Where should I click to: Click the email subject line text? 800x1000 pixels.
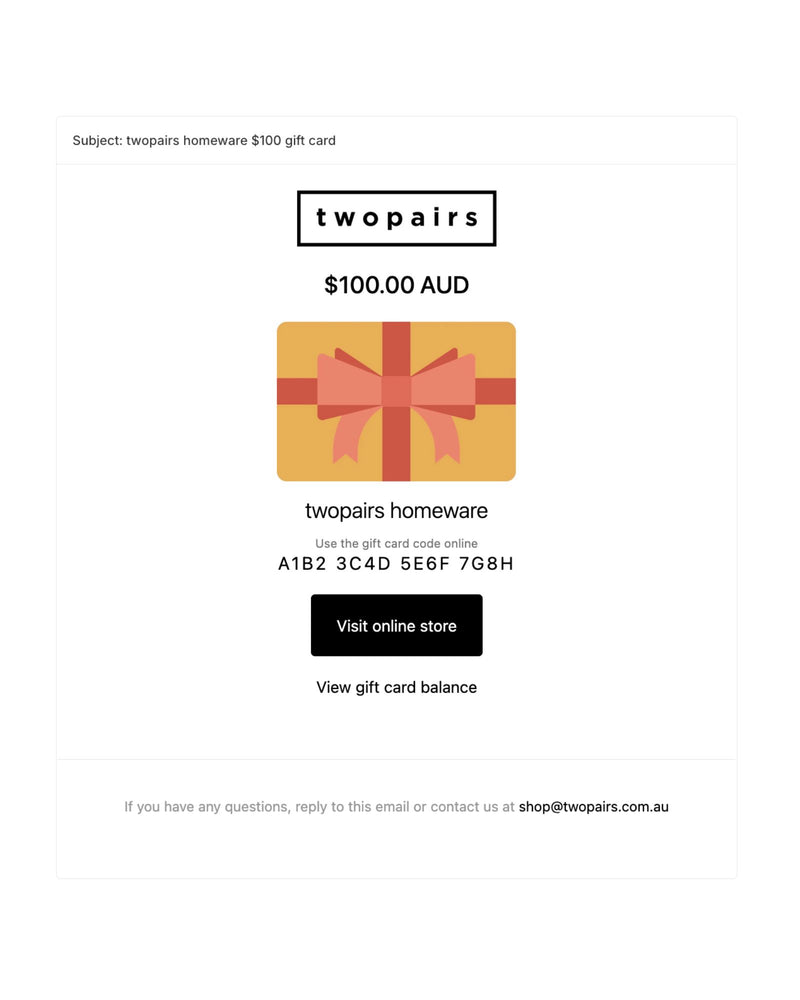(x=231, y=141)
